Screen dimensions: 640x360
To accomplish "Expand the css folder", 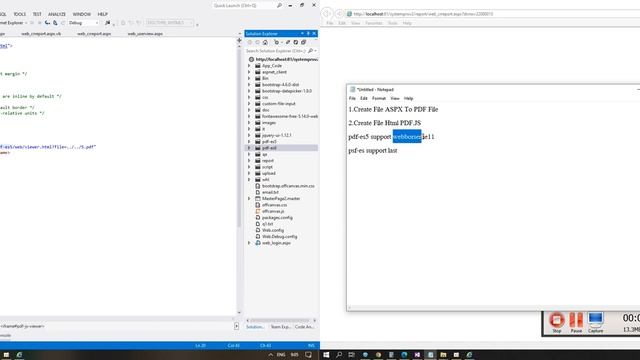I will [249, 97].
